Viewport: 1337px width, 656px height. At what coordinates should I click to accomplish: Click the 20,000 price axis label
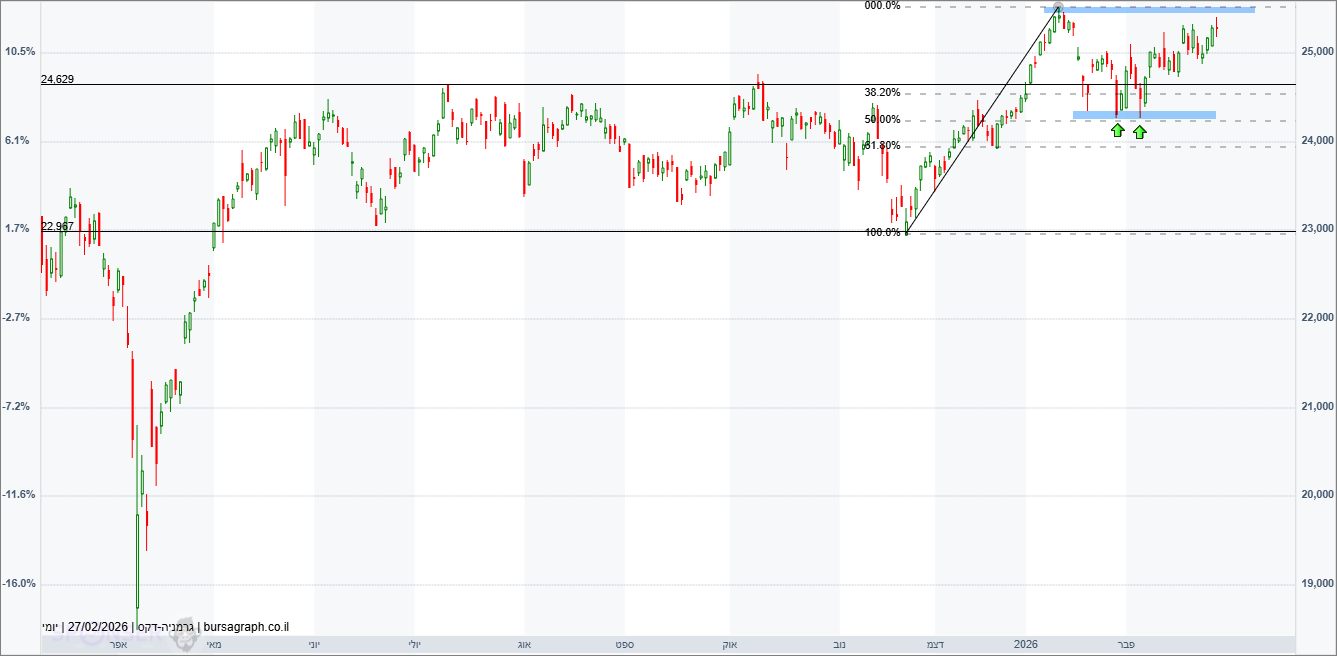[x=1317, y=495]
